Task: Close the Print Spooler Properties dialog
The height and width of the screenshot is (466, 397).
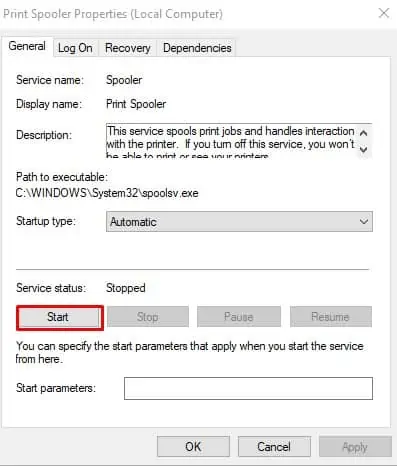Action: (x=384, y=13)
